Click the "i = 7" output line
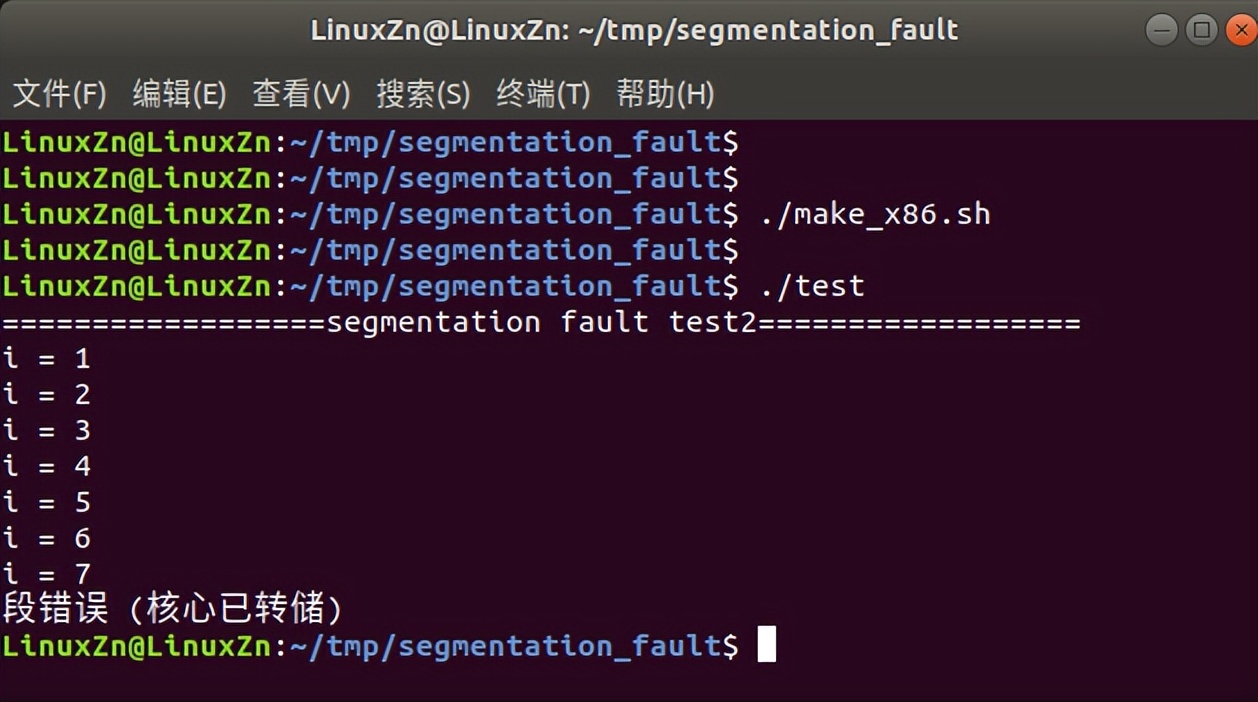Screen dimensions: 1258x702 (47, 574)
